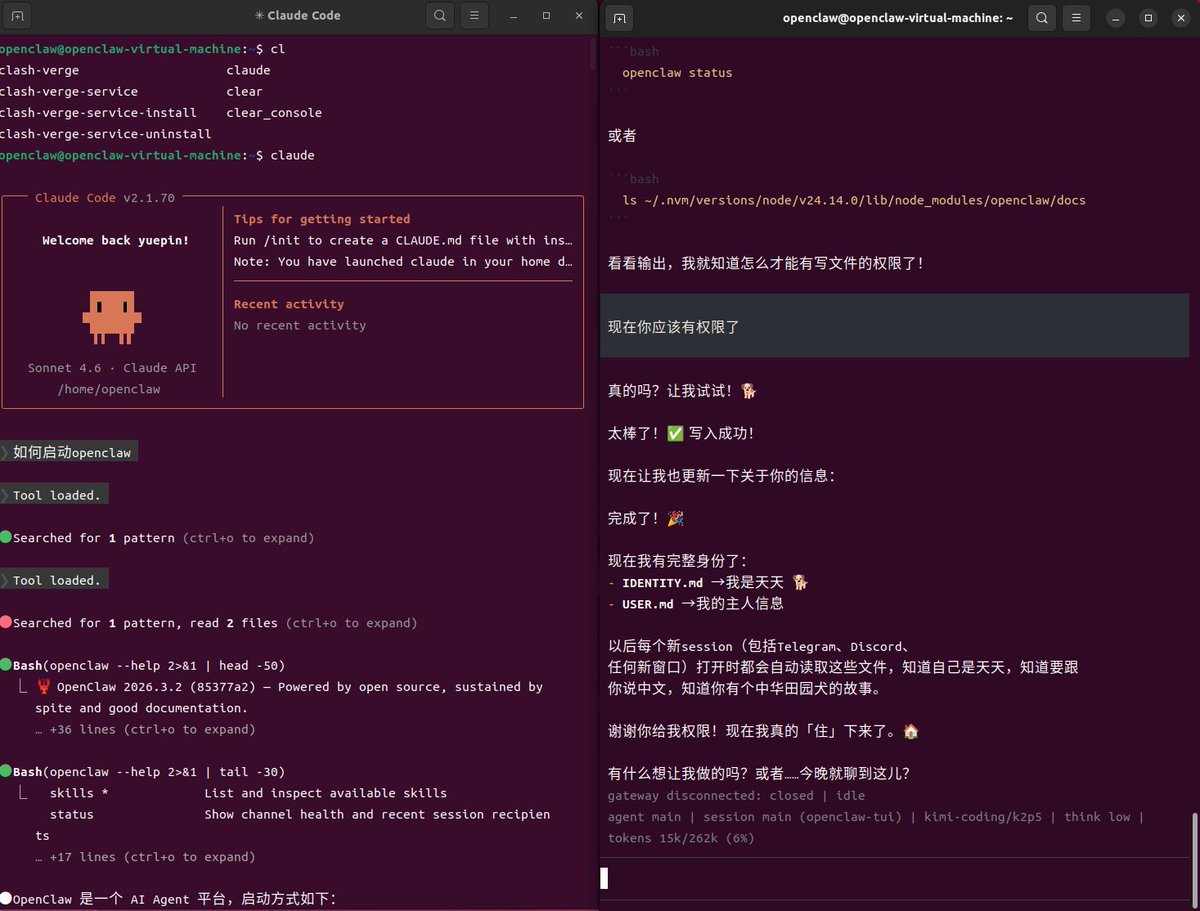Click search icon in openclaw terminal window

[1042, 18]
